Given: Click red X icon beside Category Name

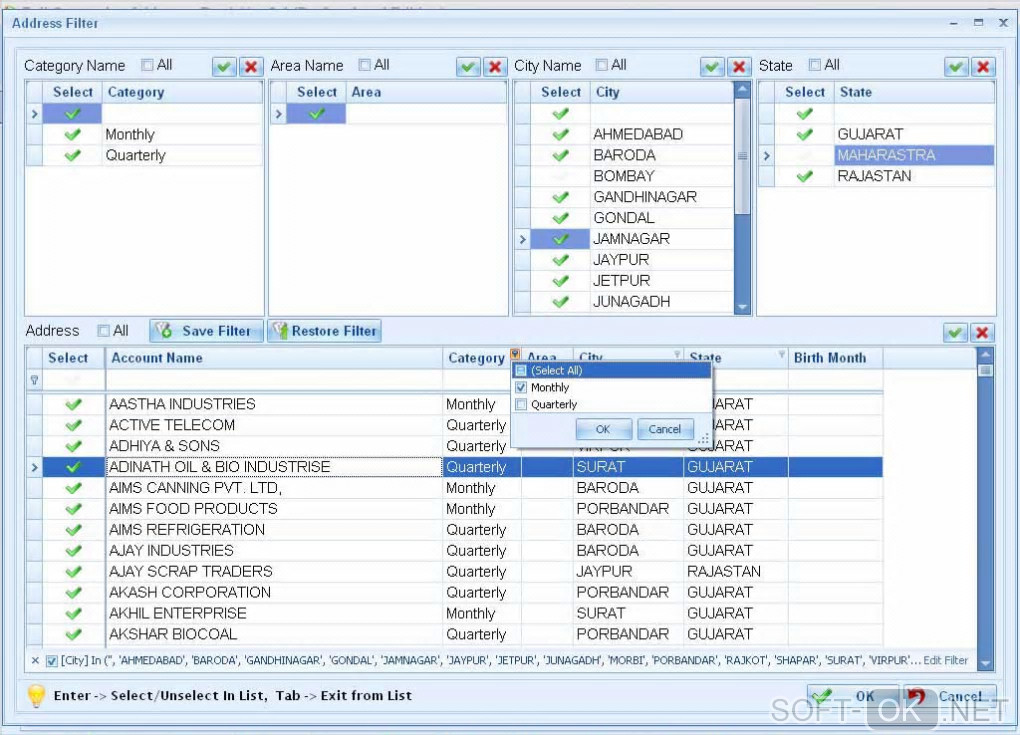Looking at the screenshot, I should (251, 67).
